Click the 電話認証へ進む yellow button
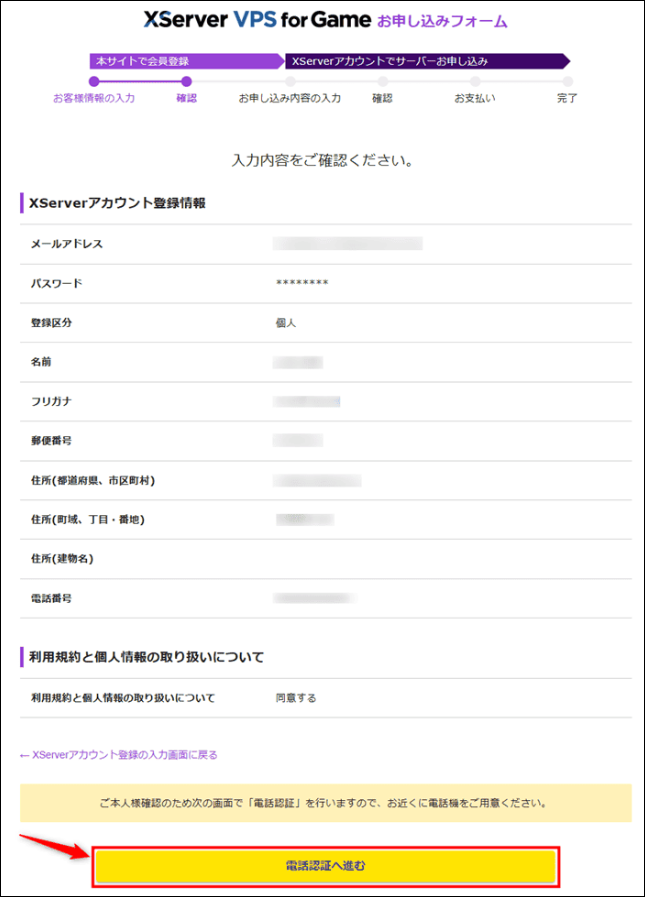Screen dimensions: 645x897 [325, 866]
